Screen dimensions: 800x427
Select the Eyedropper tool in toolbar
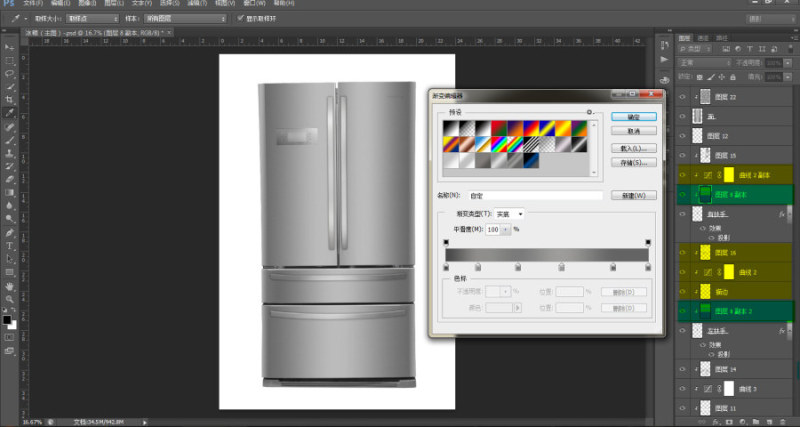(x=9, y=113)
